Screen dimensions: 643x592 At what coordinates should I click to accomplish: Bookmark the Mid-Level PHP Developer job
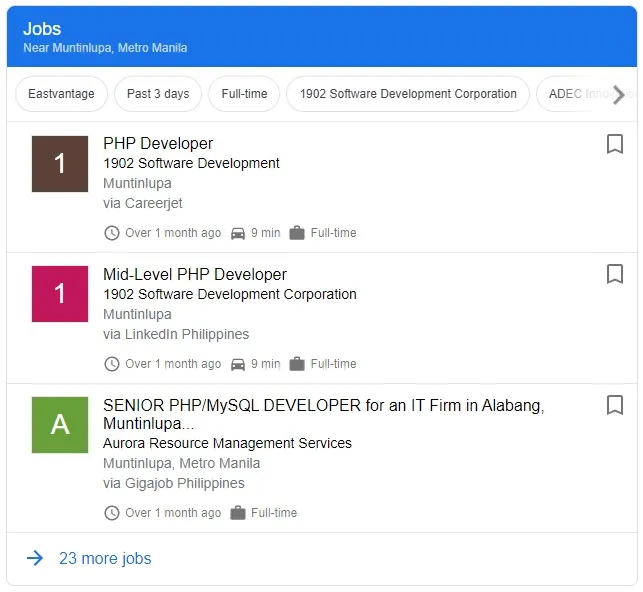click(x=614, y=274)
